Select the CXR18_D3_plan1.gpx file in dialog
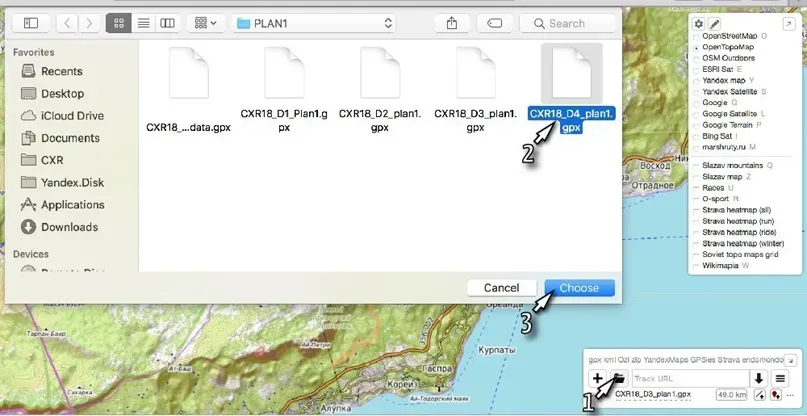The width and height of the screenshot is (807, 416). (476, 90)
